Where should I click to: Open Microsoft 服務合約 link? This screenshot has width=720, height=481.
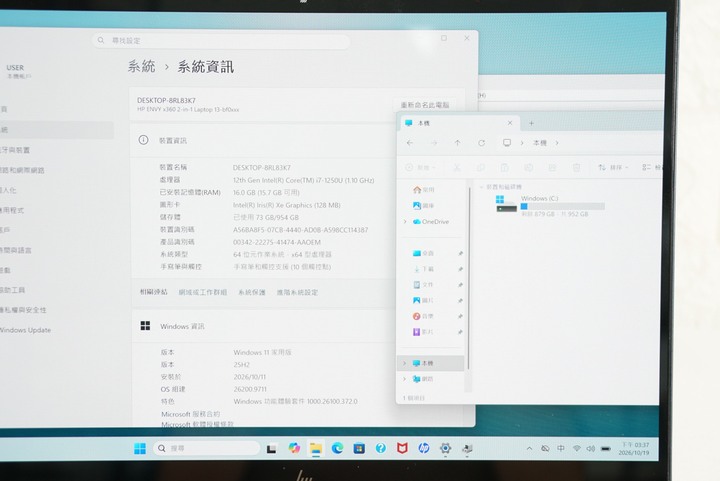(191, 414)
